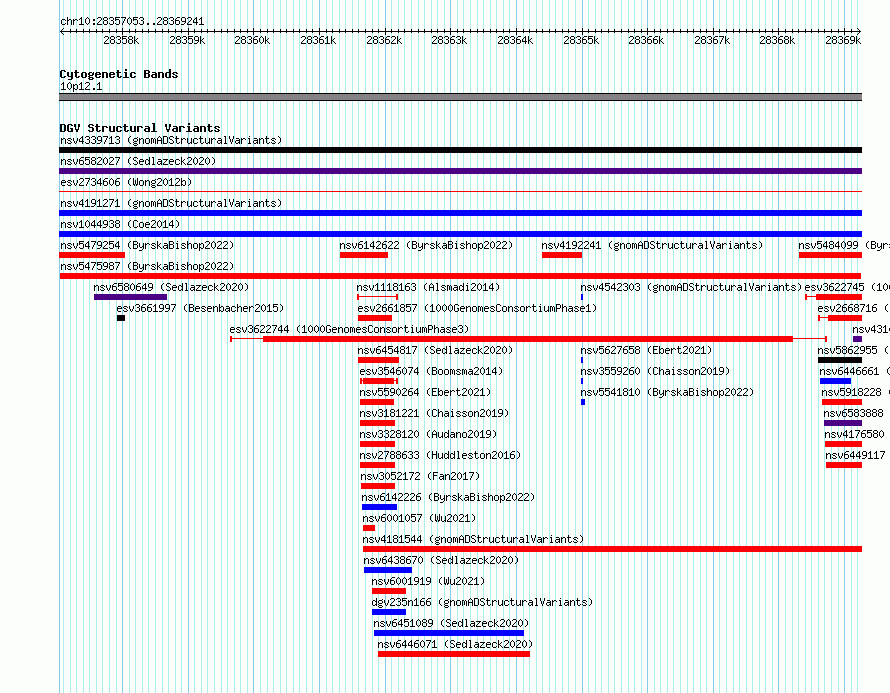
Task: Open nsv4192241 gnomADStructuralVariants label
Action: click(x=652, y=245)
